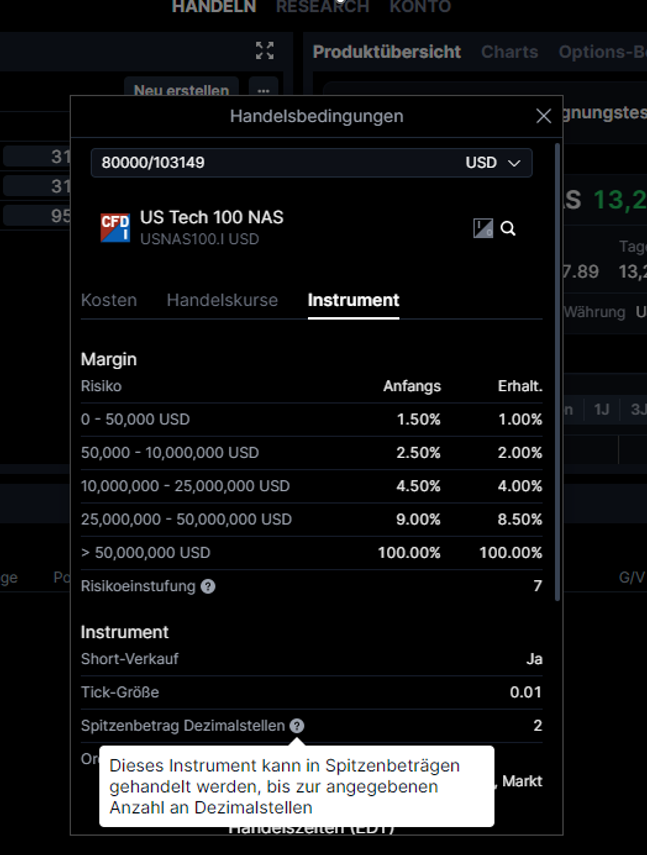Select the Produktübersicht tab
The image size is (647, 855).
[x=387, y=52]
